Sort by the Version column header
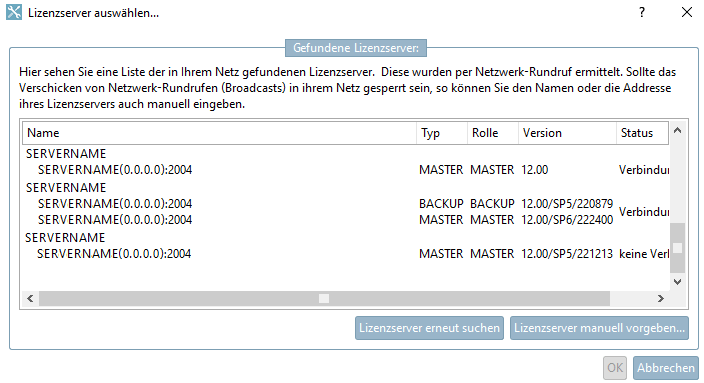This screenshot has height=383, width=704. [x=568, y=133]
